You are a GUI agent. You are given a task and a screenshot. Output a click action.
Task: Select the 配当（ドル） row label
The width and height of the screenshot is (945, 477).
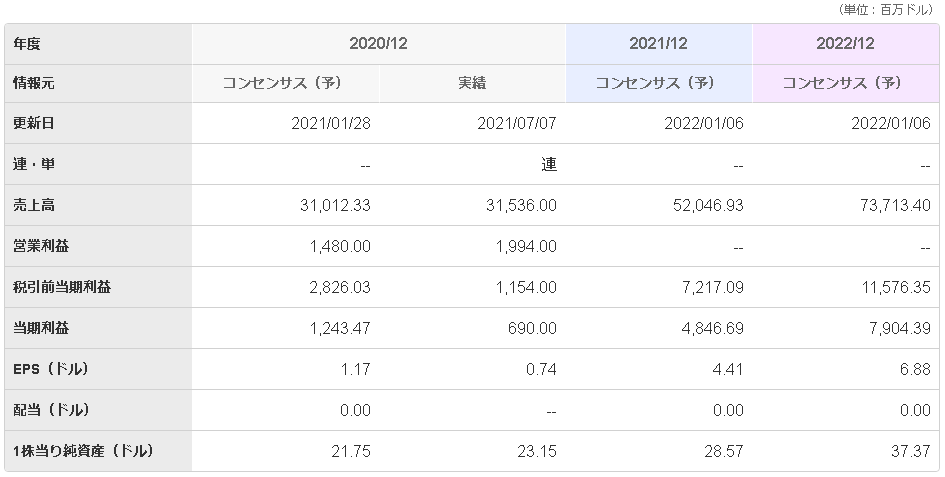(x=50, y=410)
